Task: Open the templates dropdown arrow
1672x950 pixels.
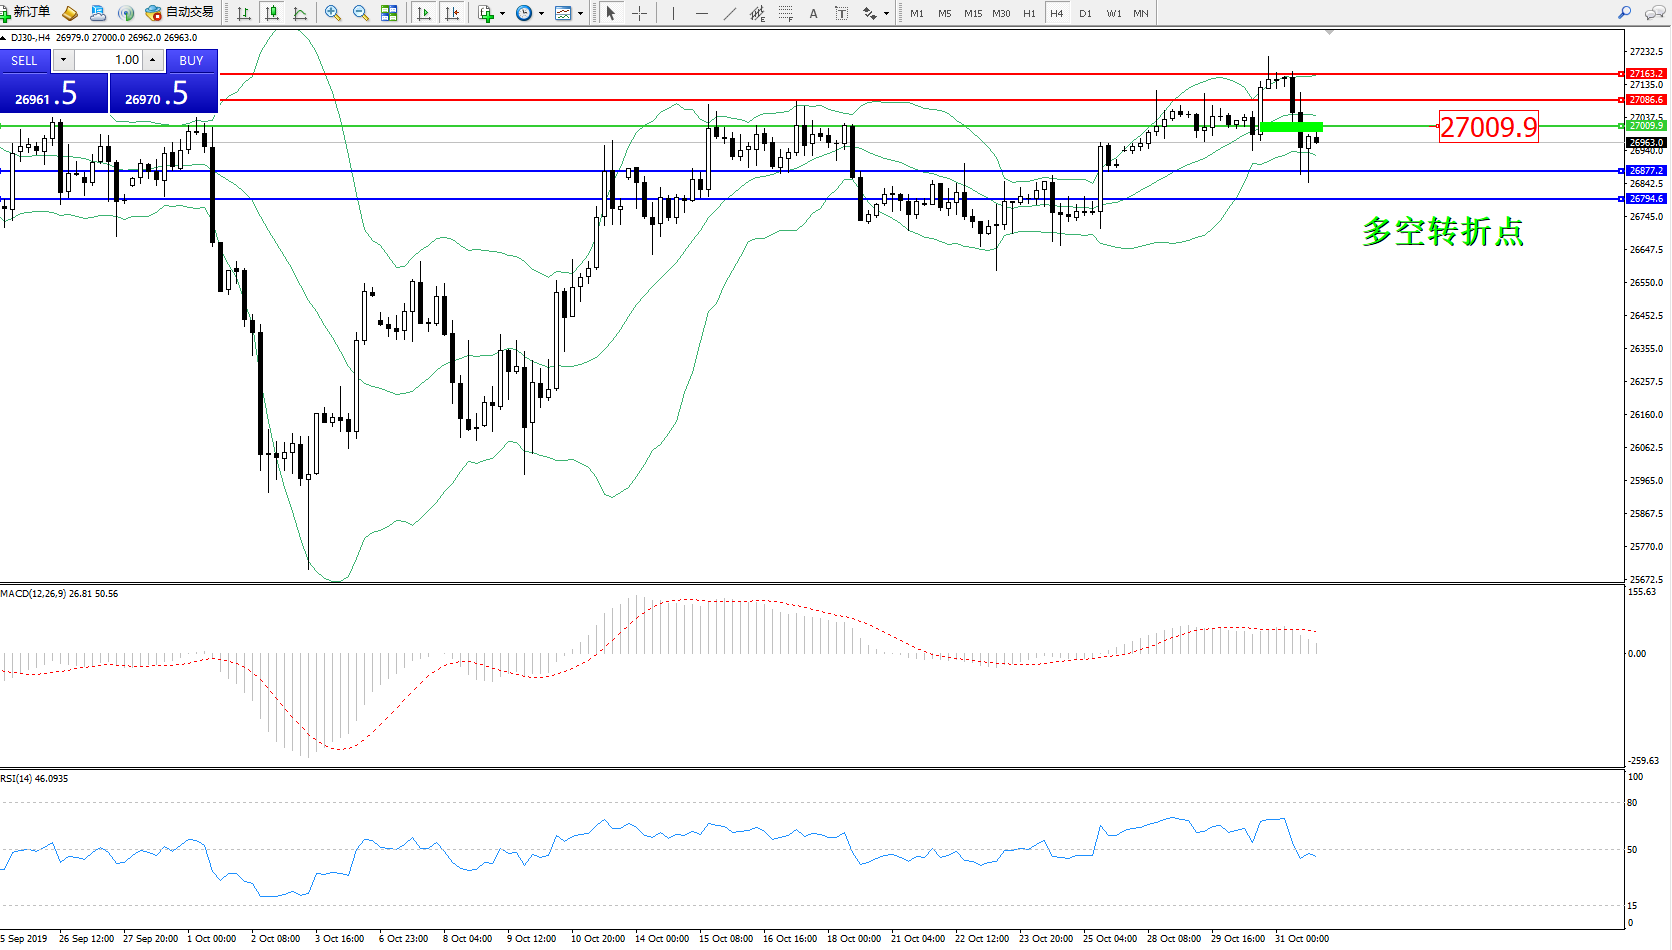Action: [x=580, y=14]
